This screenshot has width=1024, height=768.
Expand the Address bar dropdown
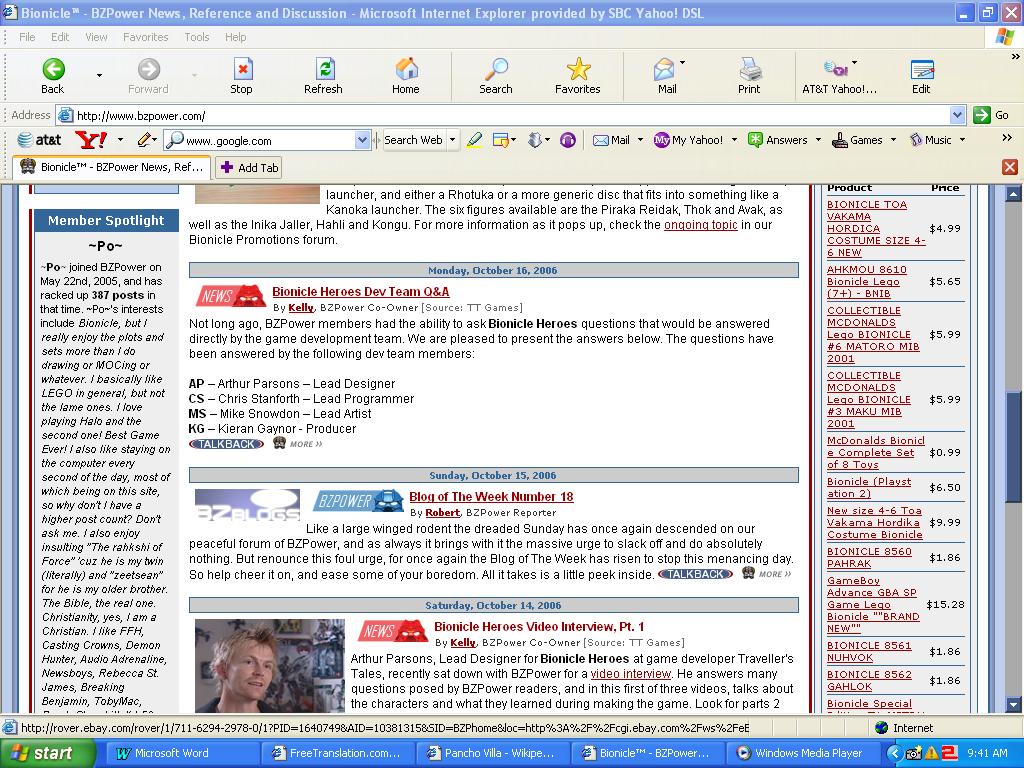pos(957,116)
